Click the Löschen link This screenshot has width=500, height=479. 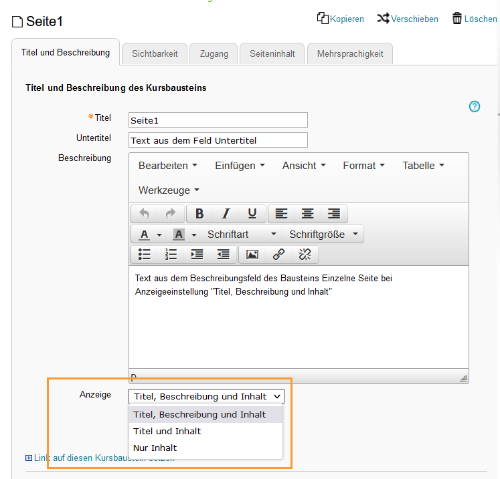(475, 19)
